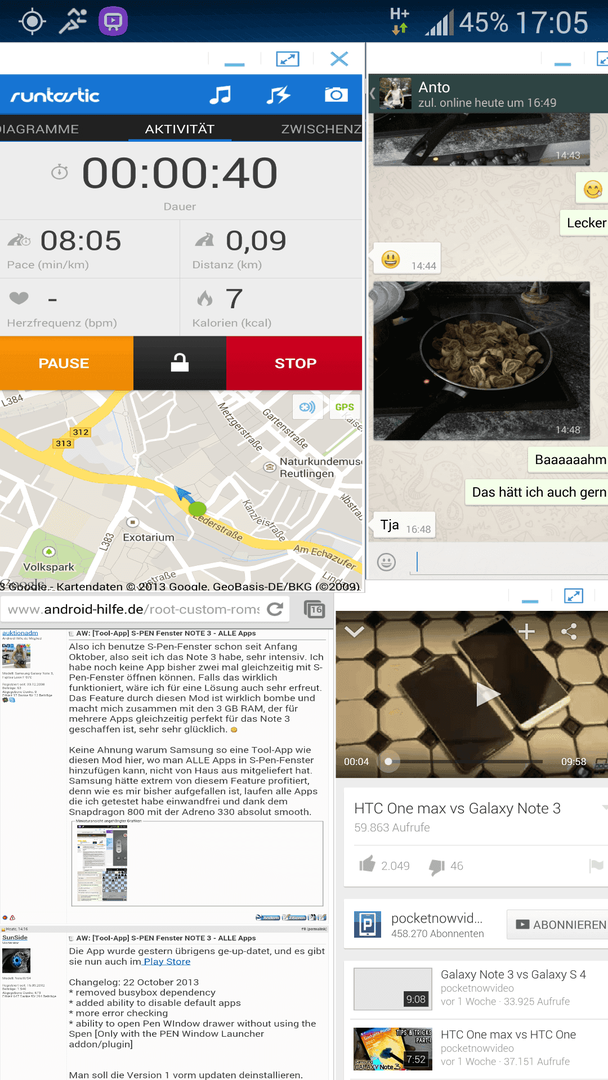The image size is (608, 1080).
Task: Open the Runtastic camera icon
Action: click(336, 94)
